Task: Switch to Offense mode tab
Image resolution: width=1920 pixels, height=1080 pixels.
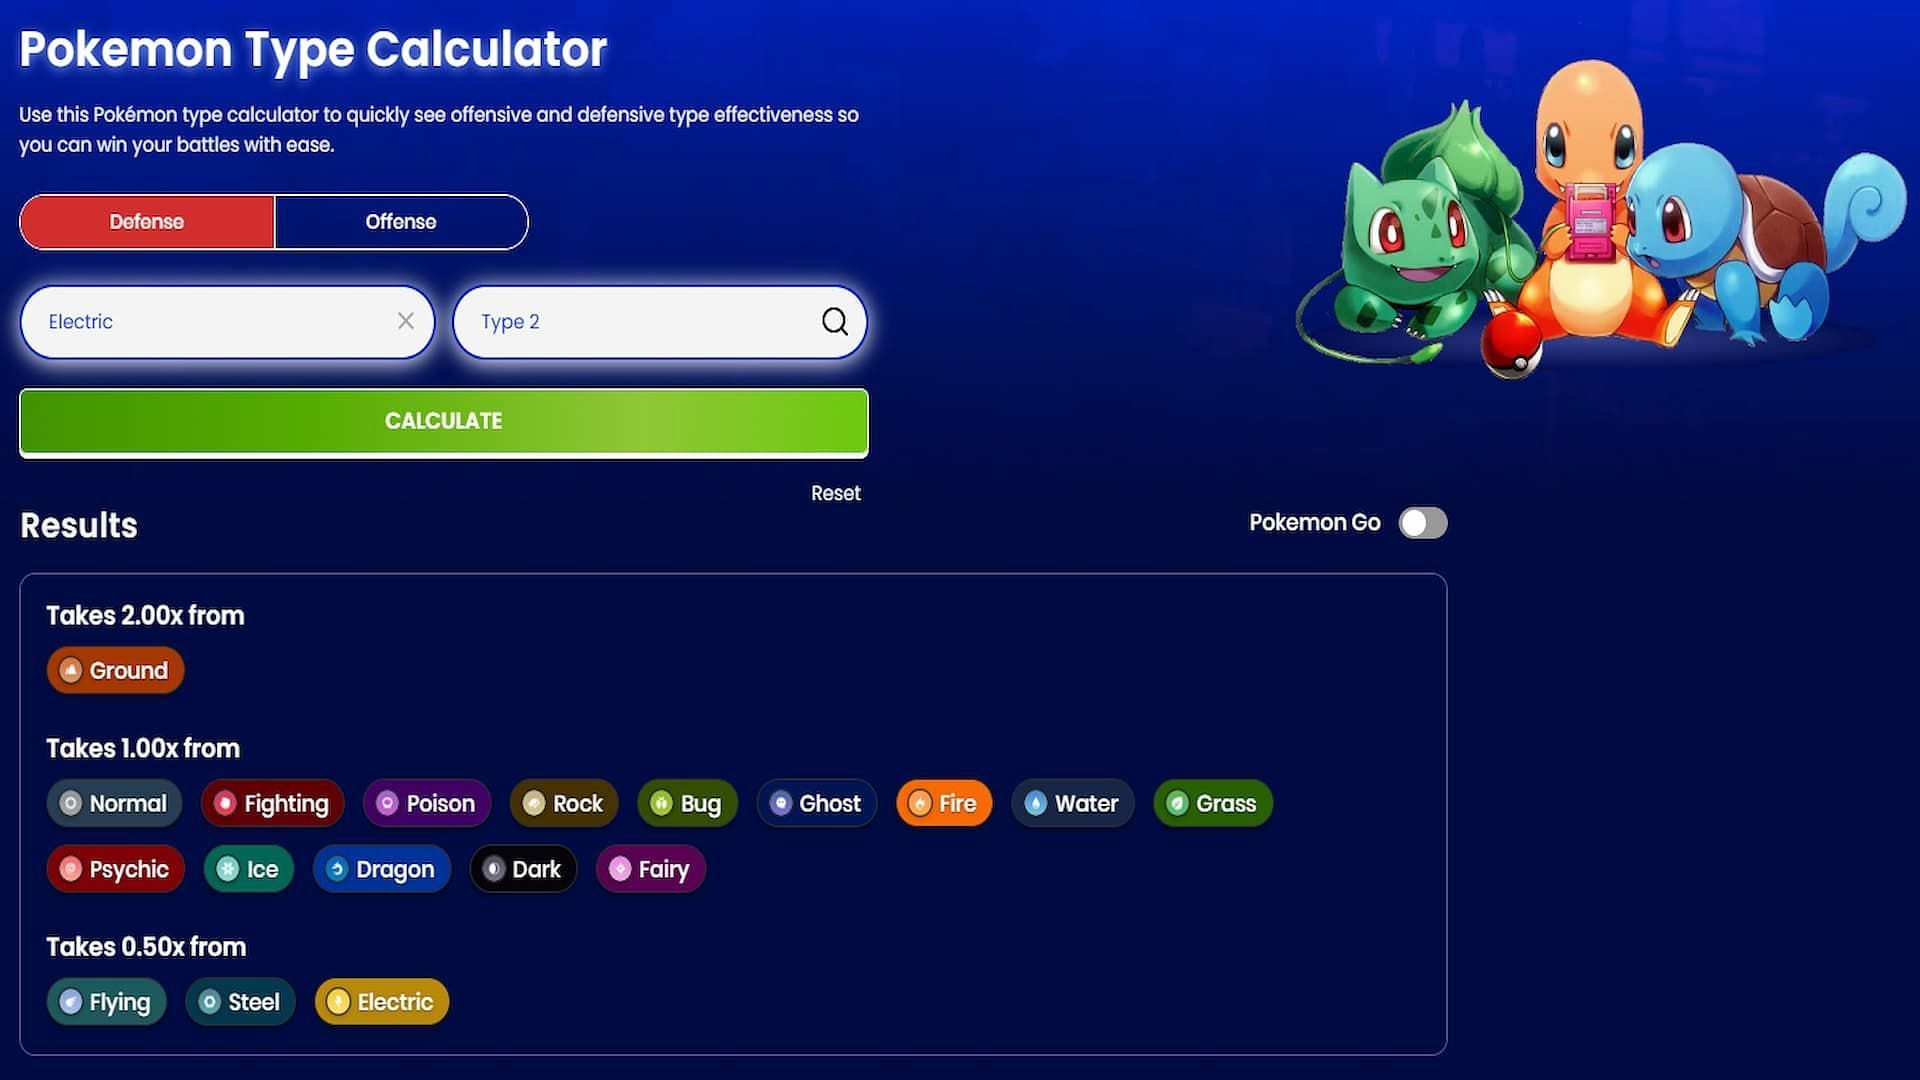Action: coord(400,222)
